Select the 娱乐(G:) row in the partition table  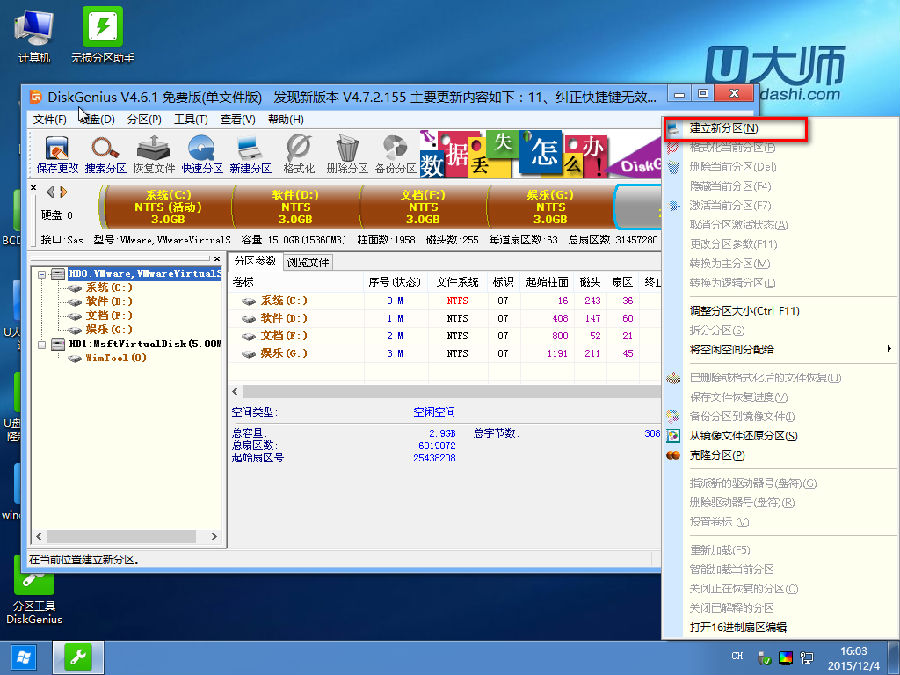click(445, 354)
